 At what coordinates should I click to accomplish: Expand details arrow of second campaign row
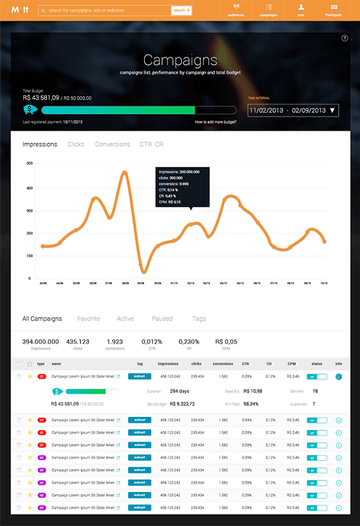[339, 420]
